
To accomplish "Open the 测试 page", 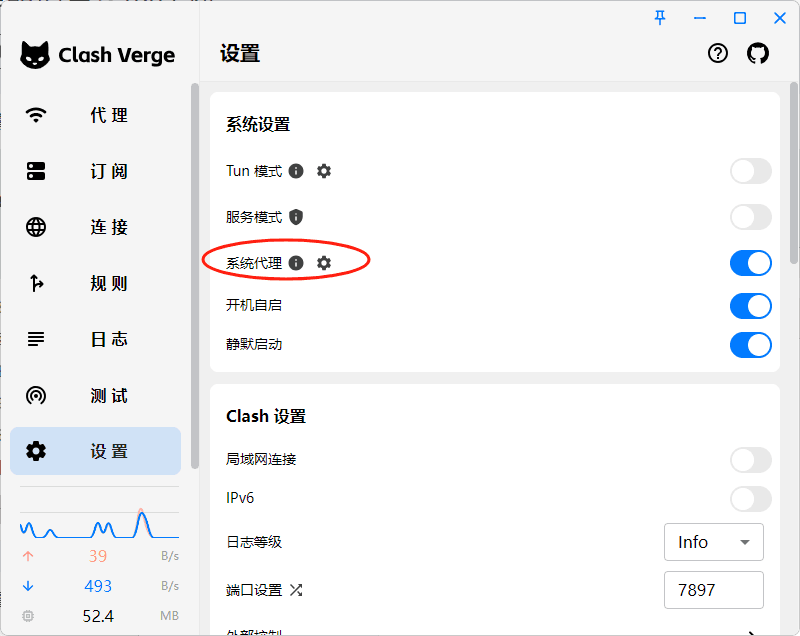I will pyautogui.click(x=95, y=395).
